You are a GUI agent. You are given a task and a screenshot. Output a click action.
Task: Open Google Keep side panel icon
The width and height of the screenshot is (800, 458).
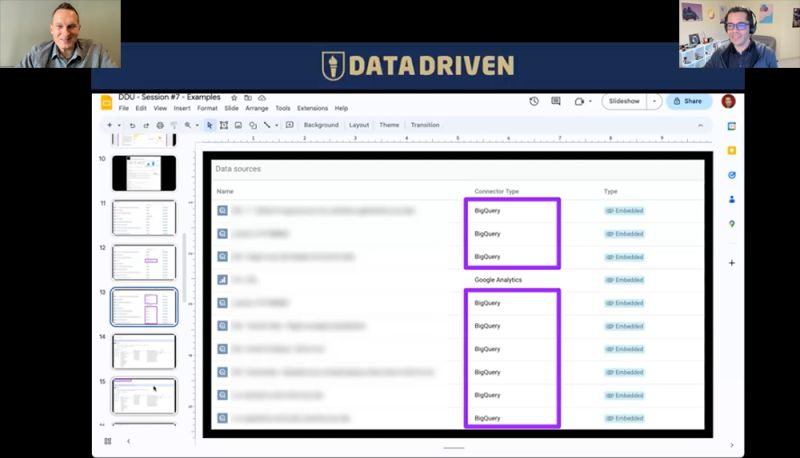[732, 150]
